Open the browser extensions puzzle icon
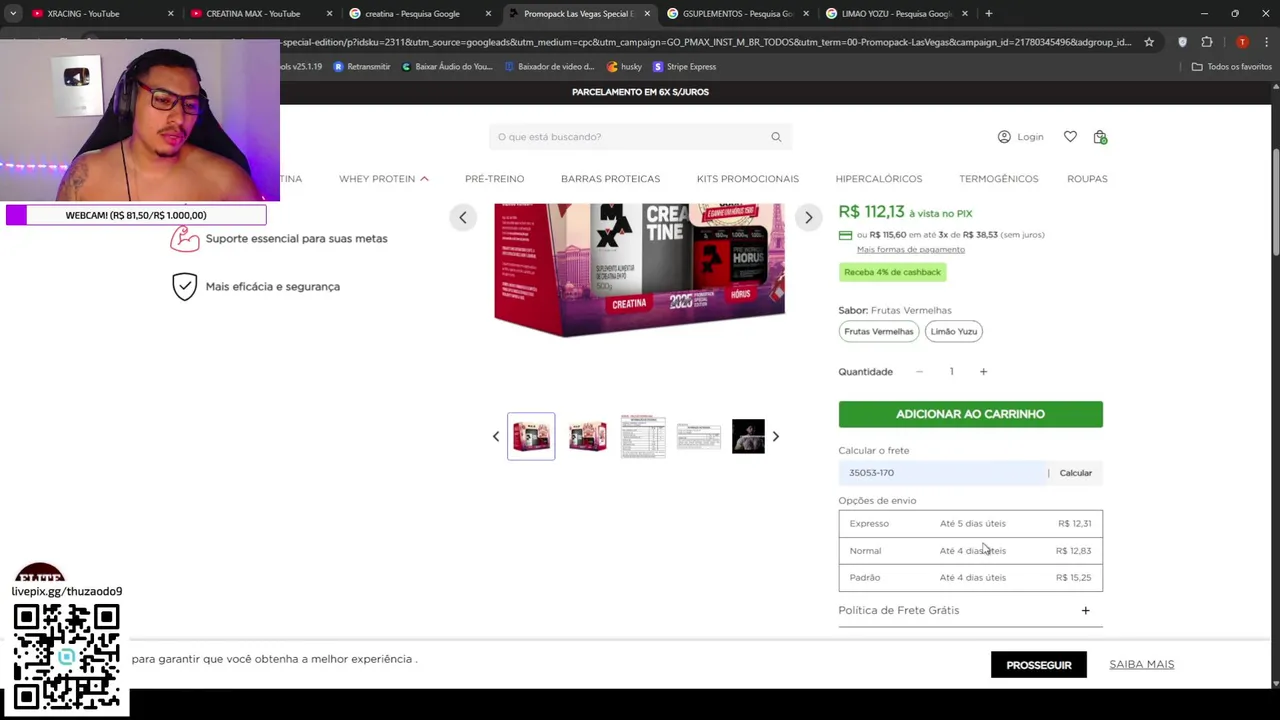 [1207, 42]
